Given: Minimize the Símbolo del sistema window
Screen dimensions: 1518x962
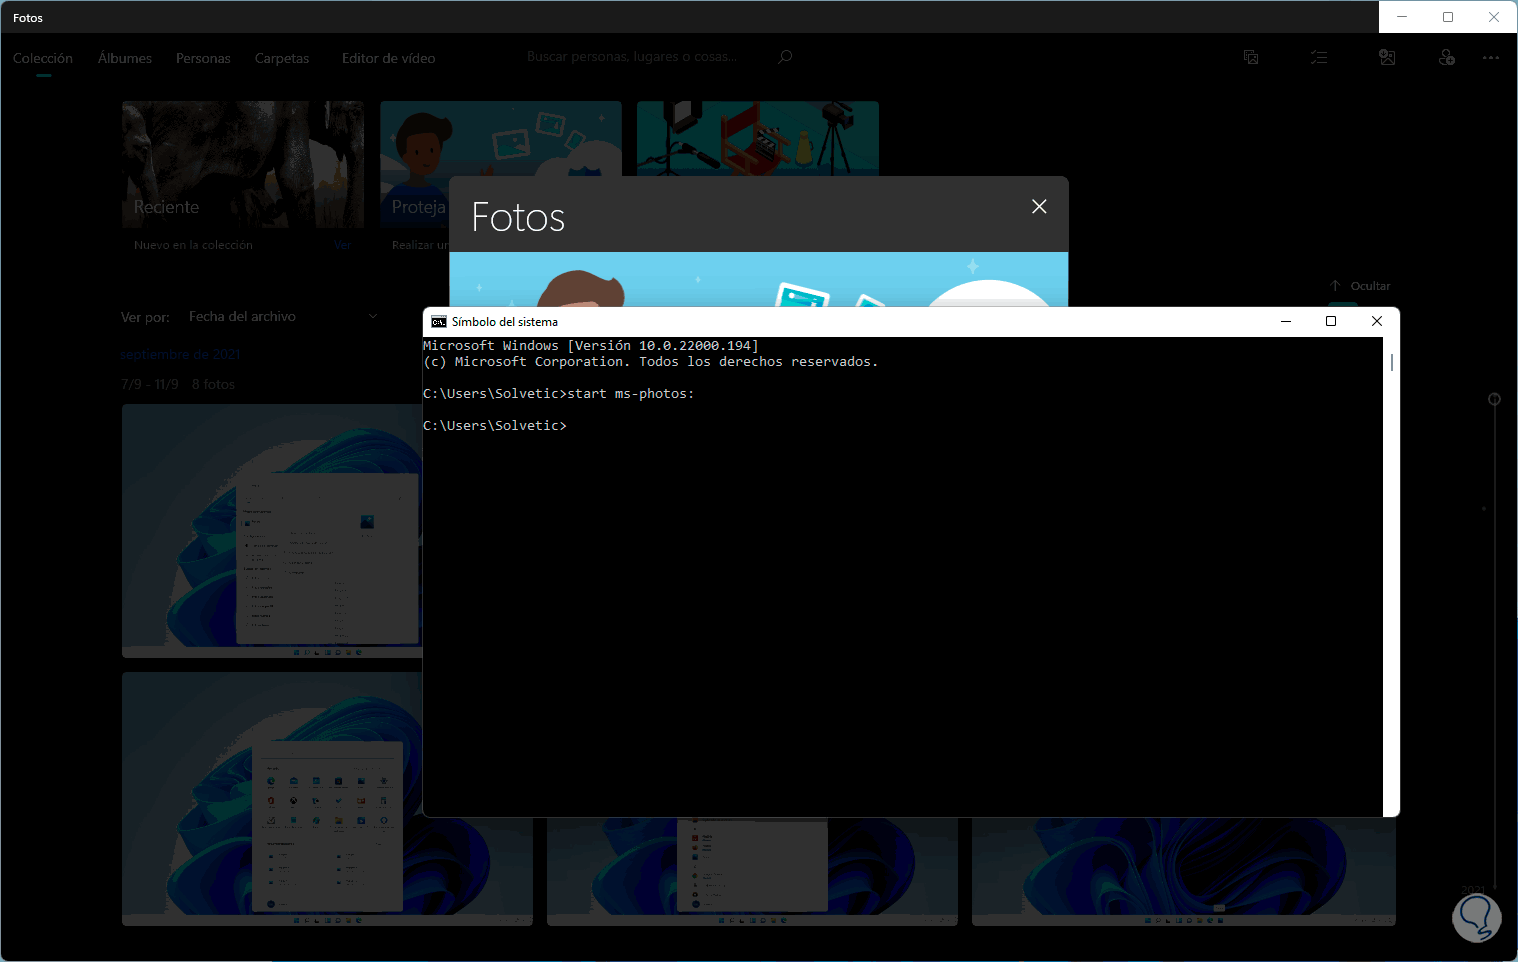Looking at the screenshot, I should click(x=1286, y=321).
